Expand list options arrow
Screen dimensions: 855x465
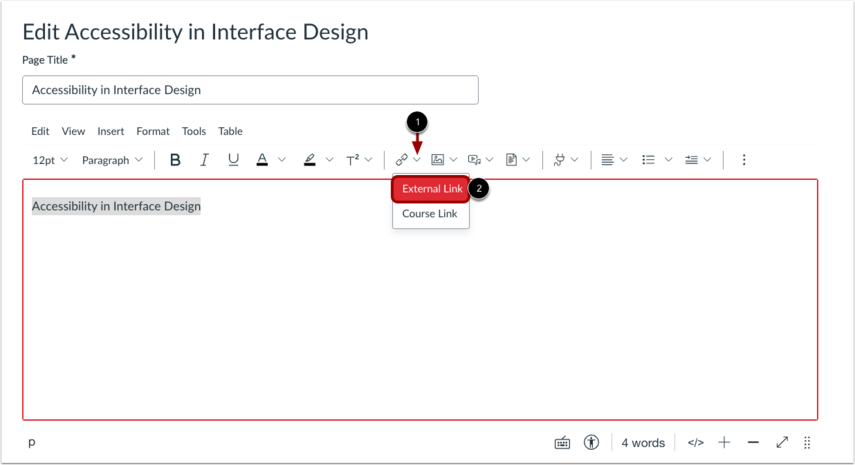(x=668, y=160)
